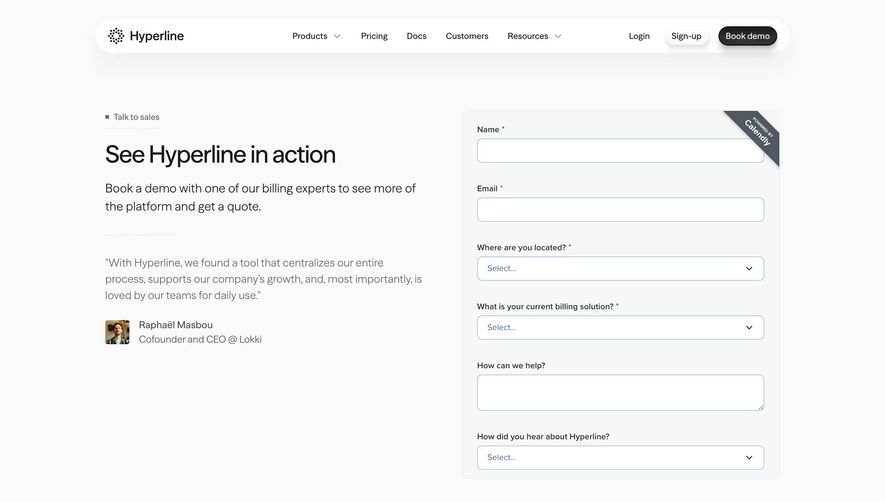Click the 'Talk to sales' label
Image resolution: width=885 pixels, height=502 pixels.
coord(137,117)
